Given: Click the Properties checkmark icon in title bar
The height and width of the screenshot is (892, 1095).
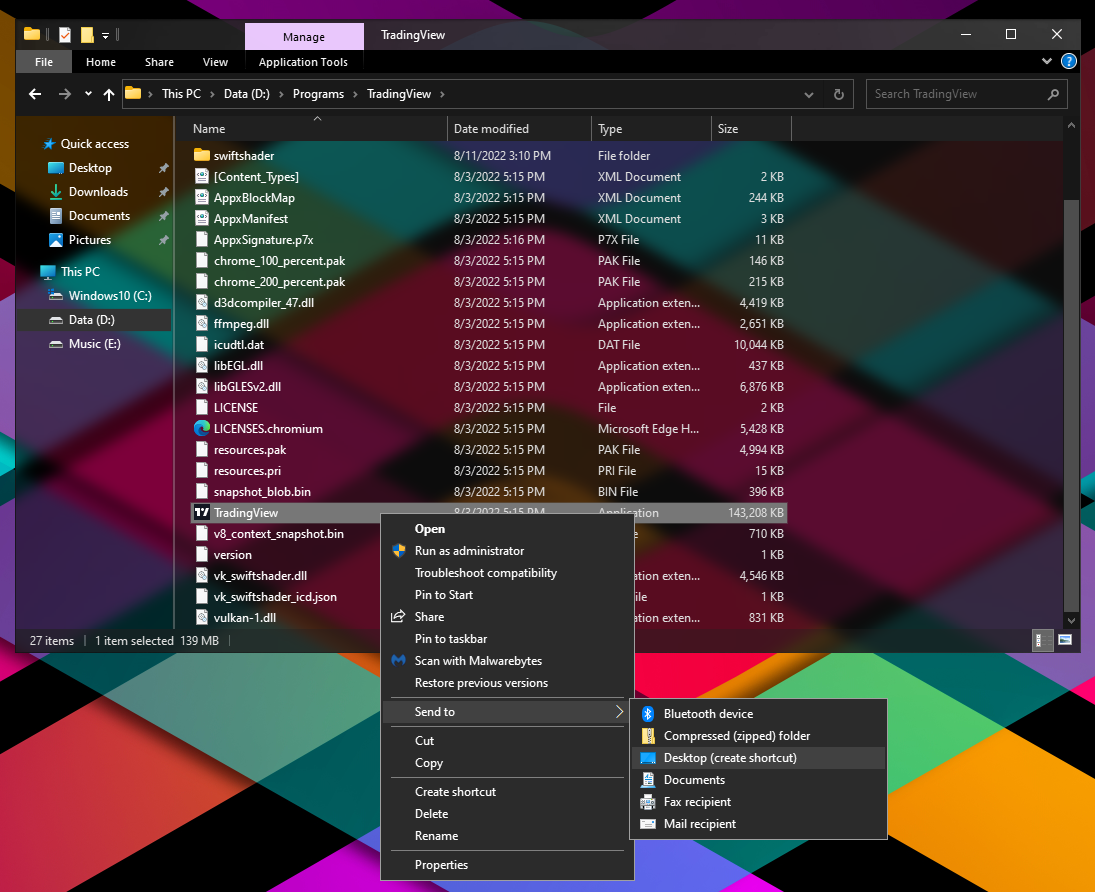Looking at the screenshot, I should pos(65,34).
